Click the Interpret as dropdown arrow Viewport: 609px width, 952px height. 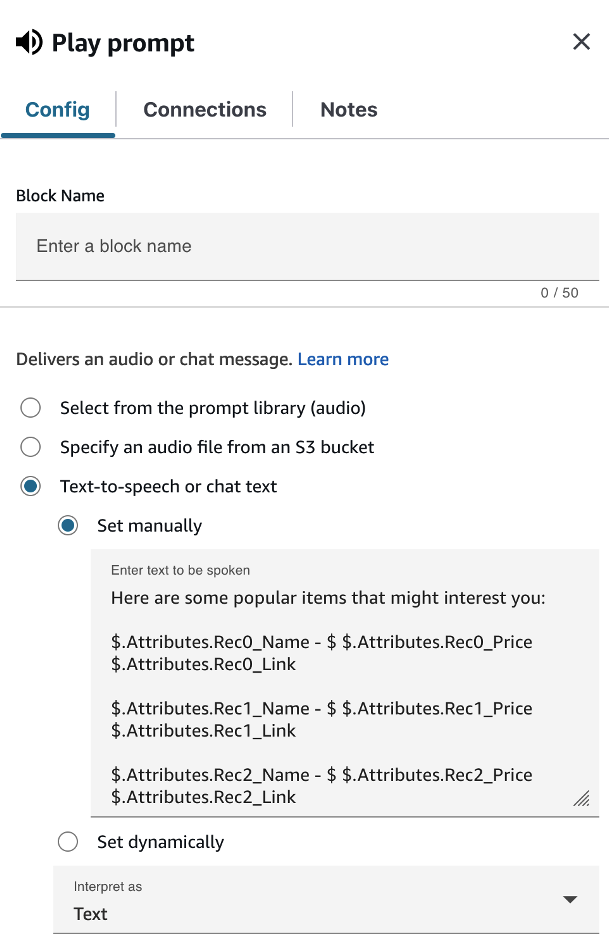[x=570, y=900]
